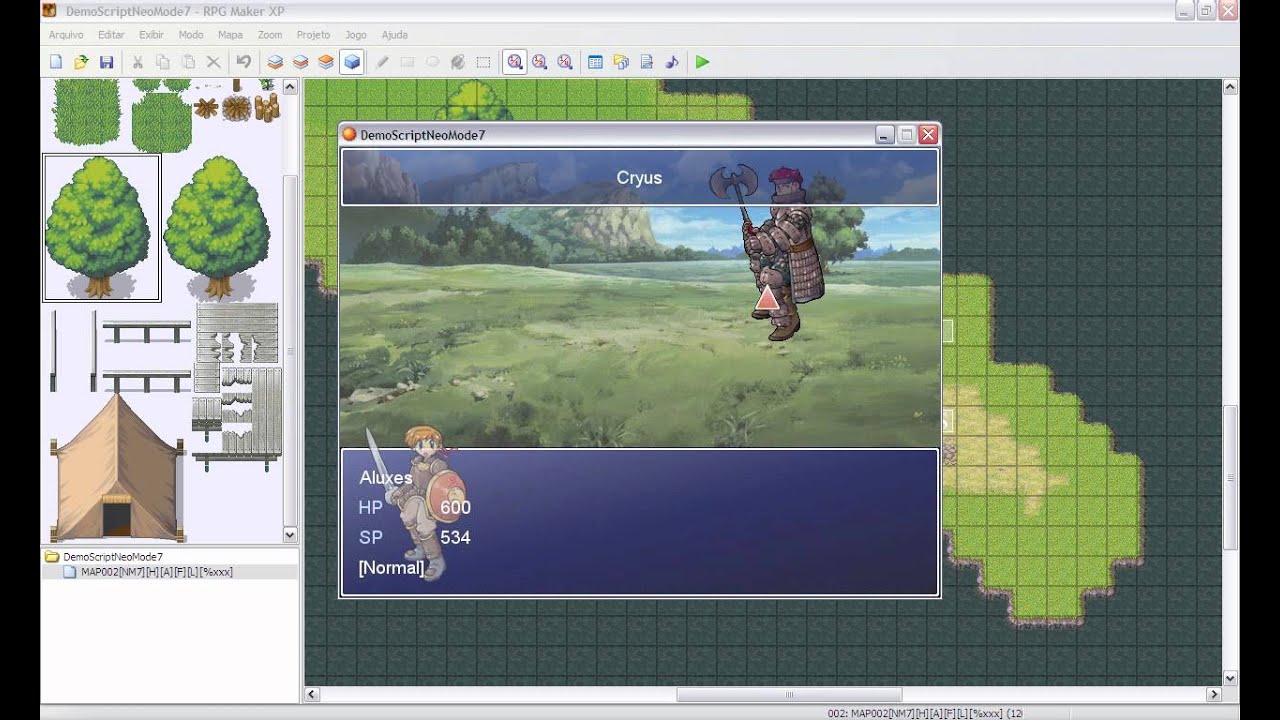
Task: Click the Delete X icon in toolbar
Action: tap(213, 62)
